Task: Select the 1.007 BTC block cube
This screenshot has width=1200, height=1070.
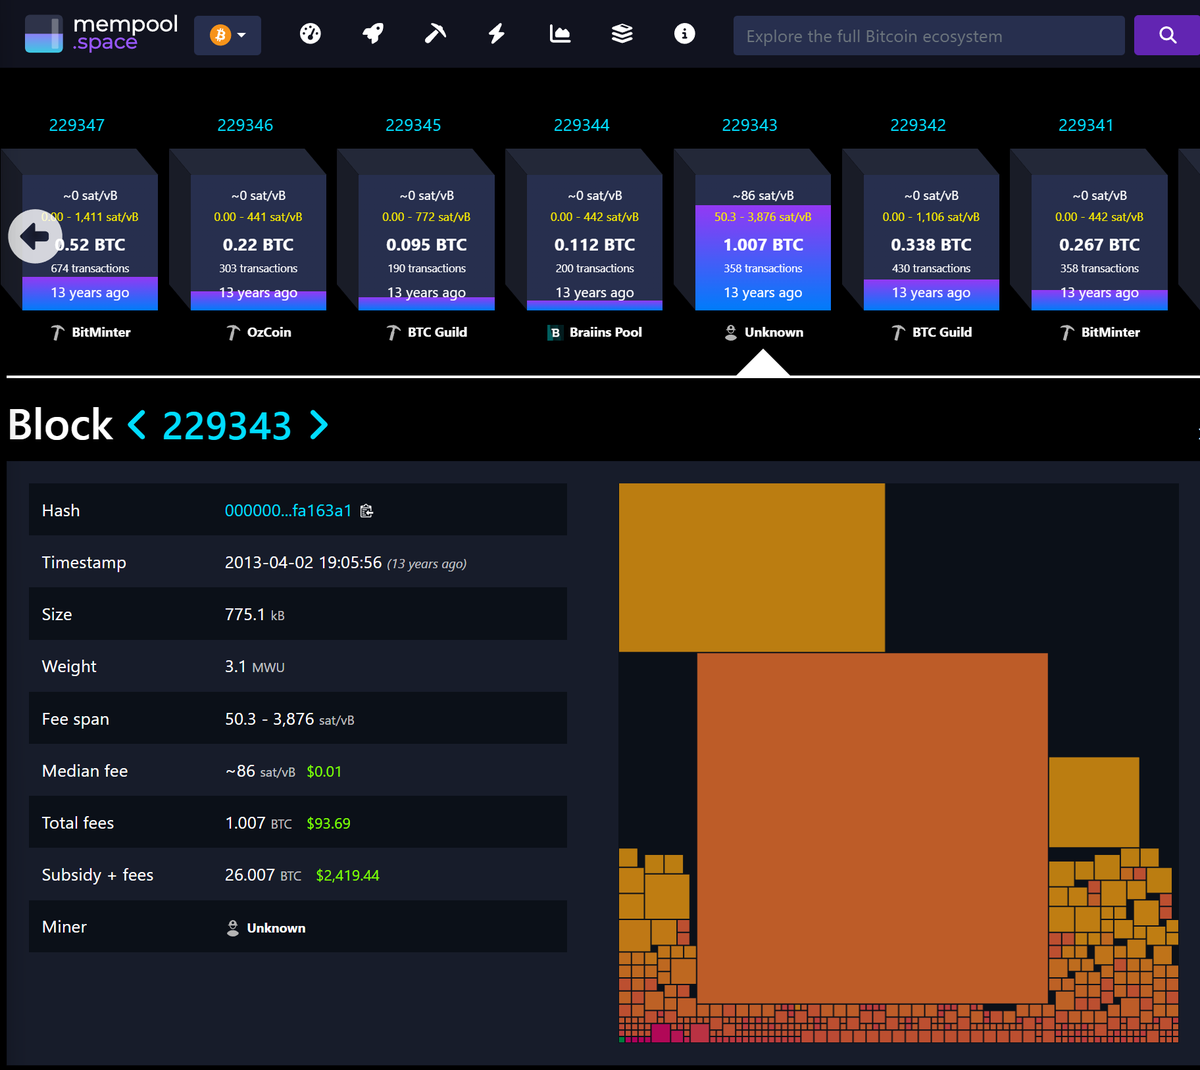Action: (763, 242)
